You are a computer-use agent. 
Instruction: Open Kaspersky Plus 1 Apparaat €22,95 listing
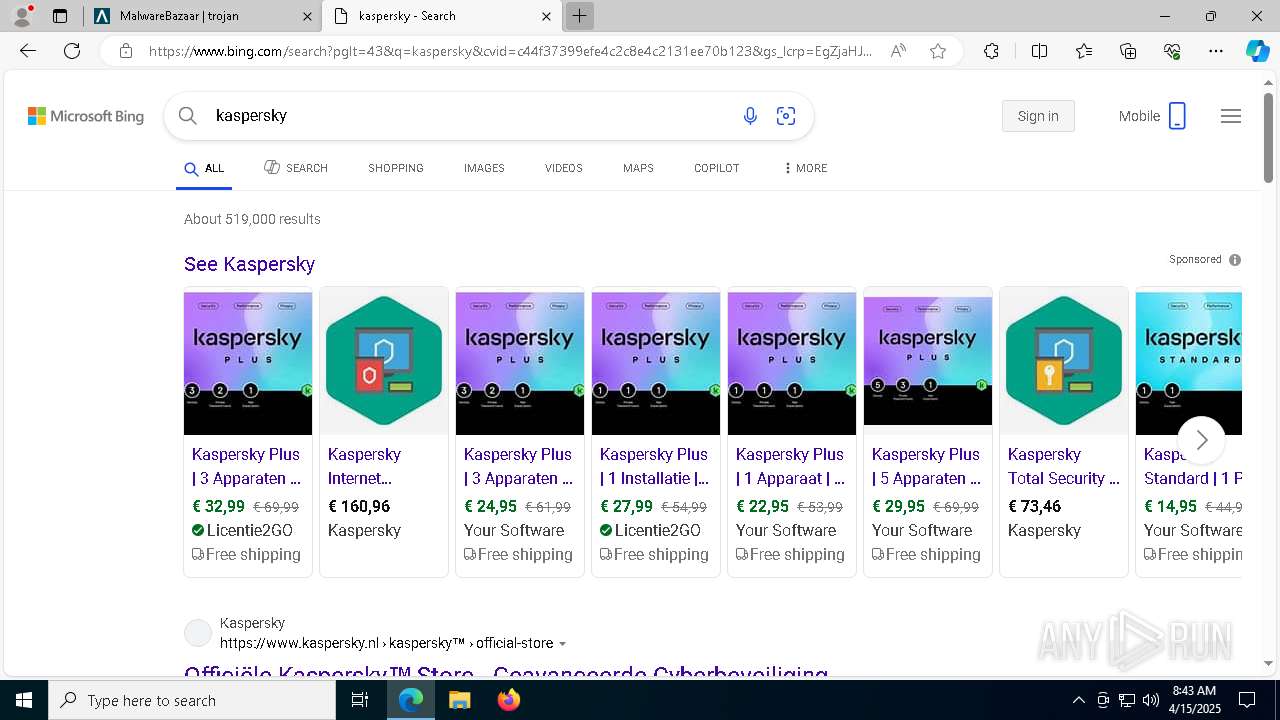(x=790, y=466)
